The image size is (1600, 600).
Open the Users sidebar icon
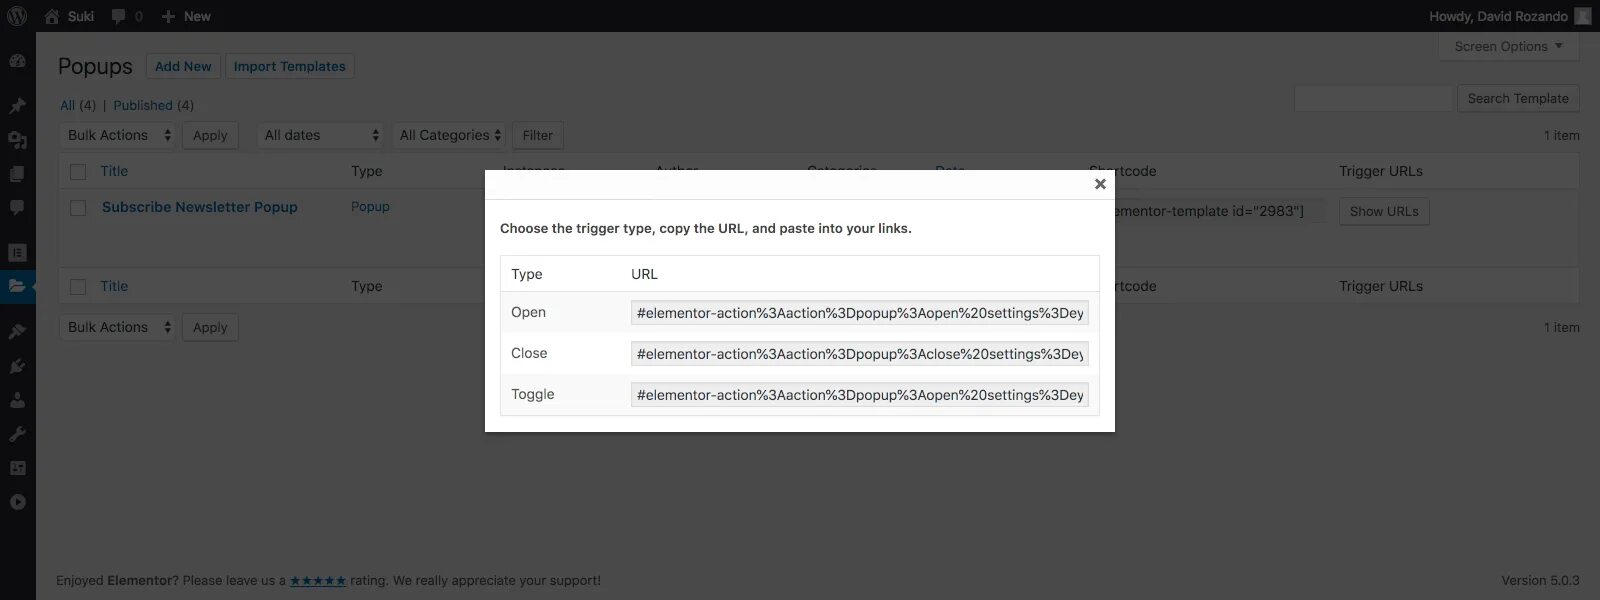tap(17, 400)
